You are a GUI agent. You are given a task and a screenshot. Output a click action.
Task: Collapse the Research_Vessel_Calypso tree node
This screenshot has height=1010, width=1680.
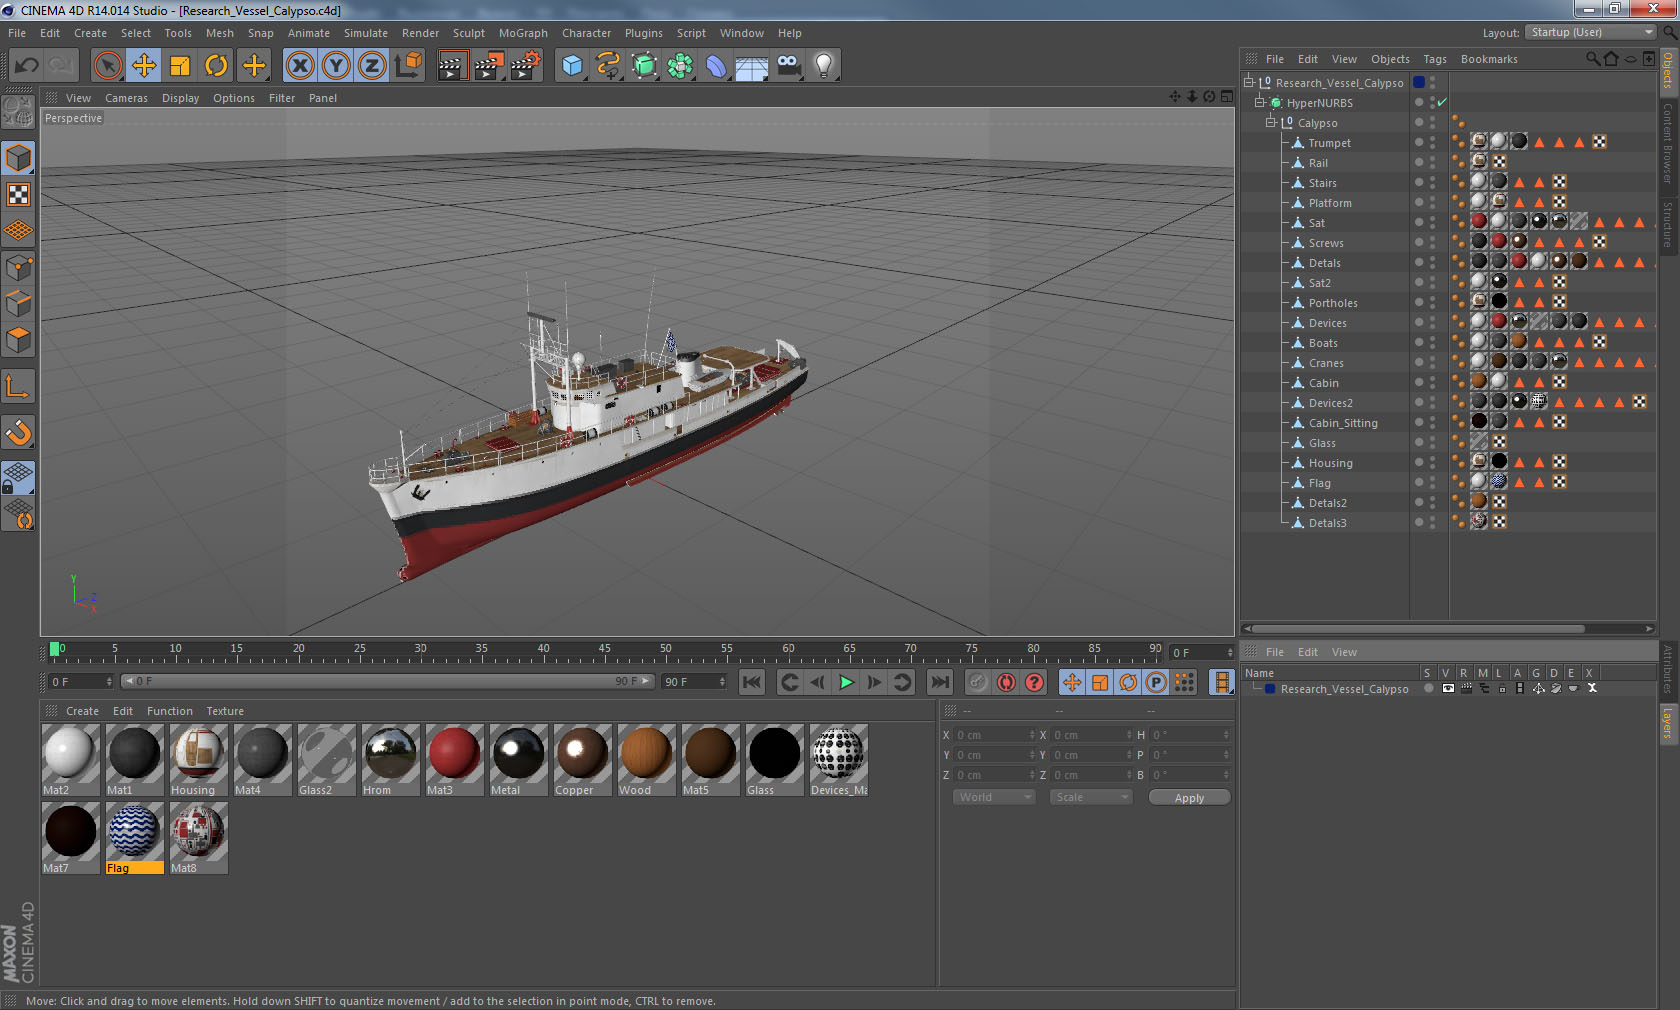click(x=1249, y=82)
